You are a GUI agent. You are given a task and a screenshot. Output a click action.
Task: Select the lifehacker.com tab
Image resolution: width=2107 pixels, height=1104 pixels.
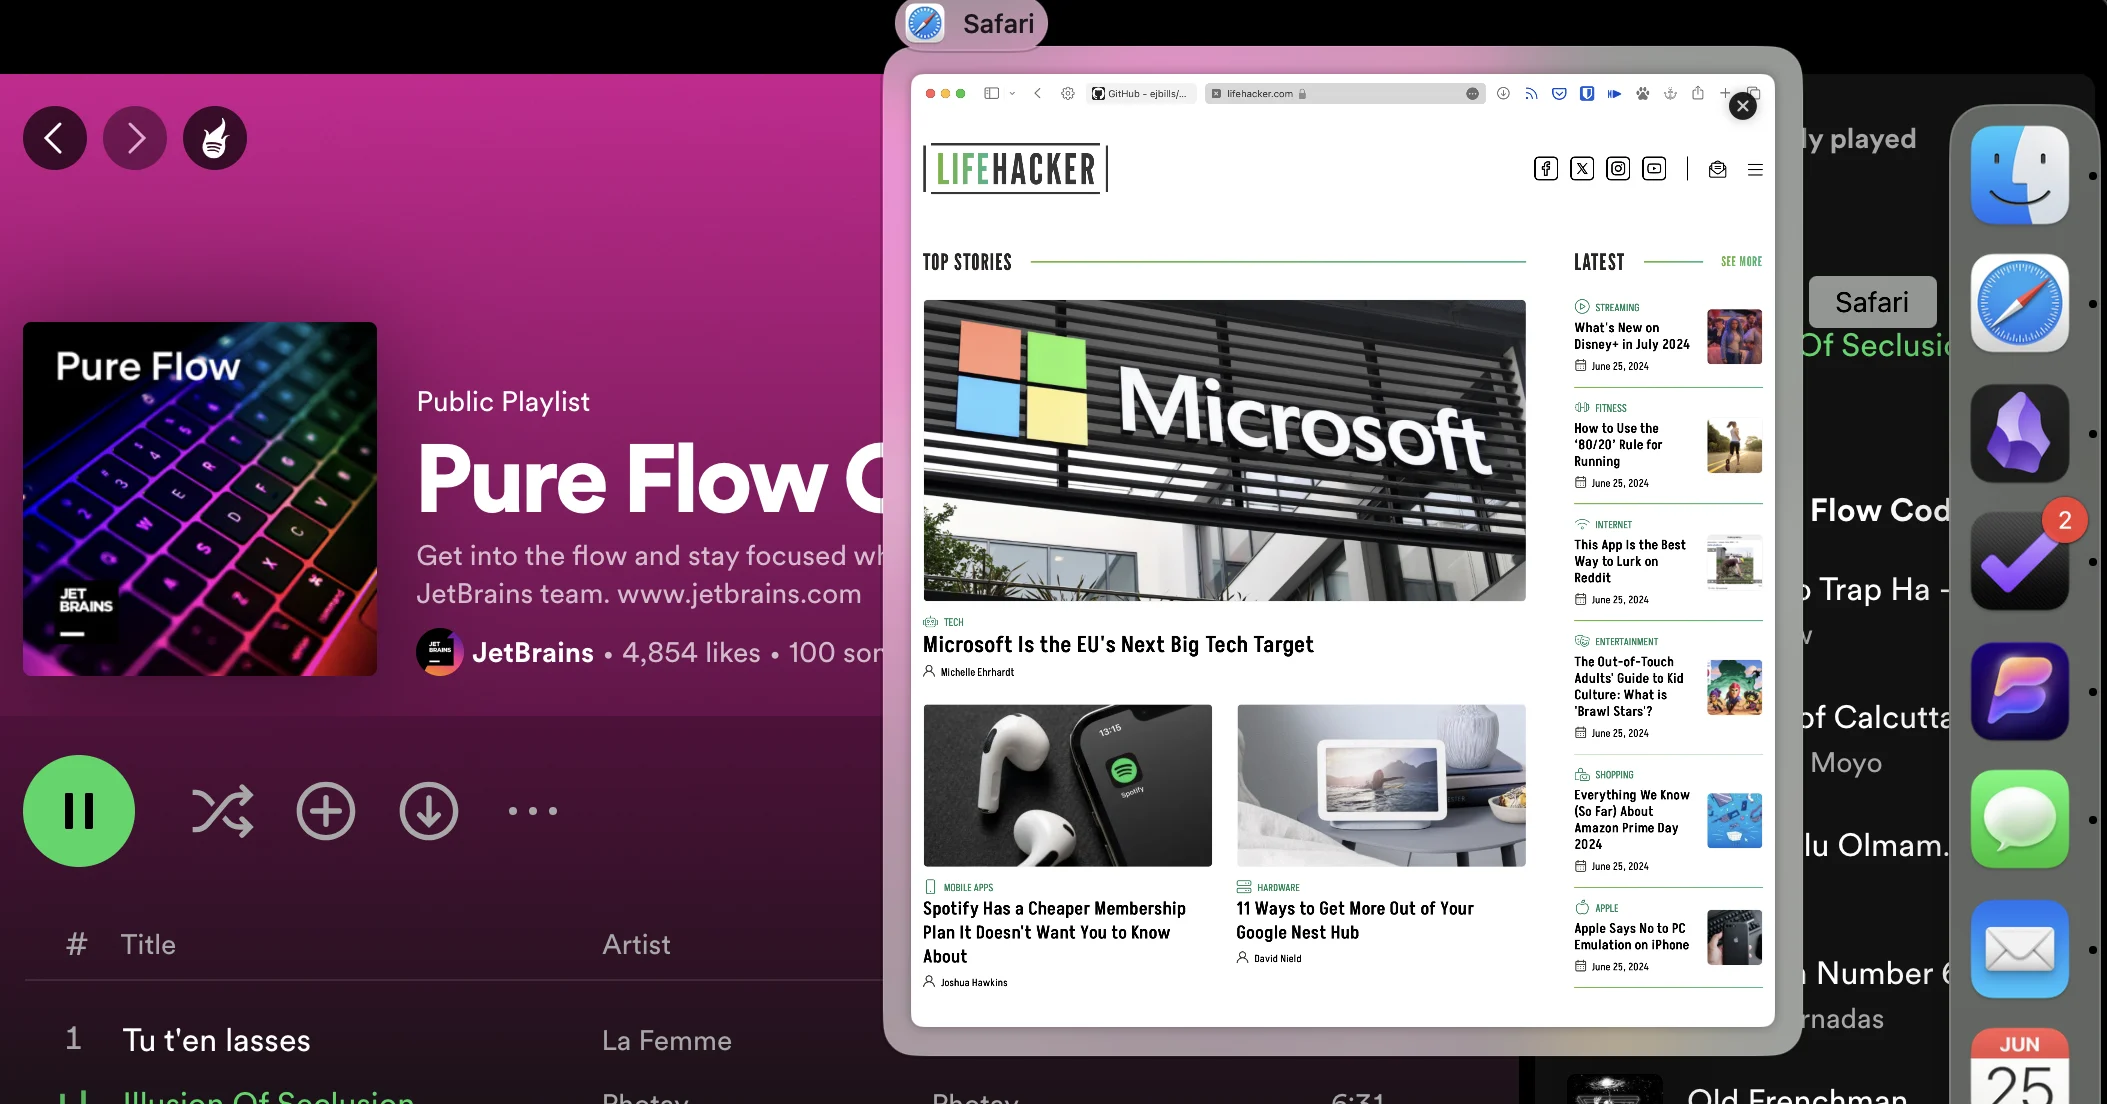click(x=1345, y=93)
